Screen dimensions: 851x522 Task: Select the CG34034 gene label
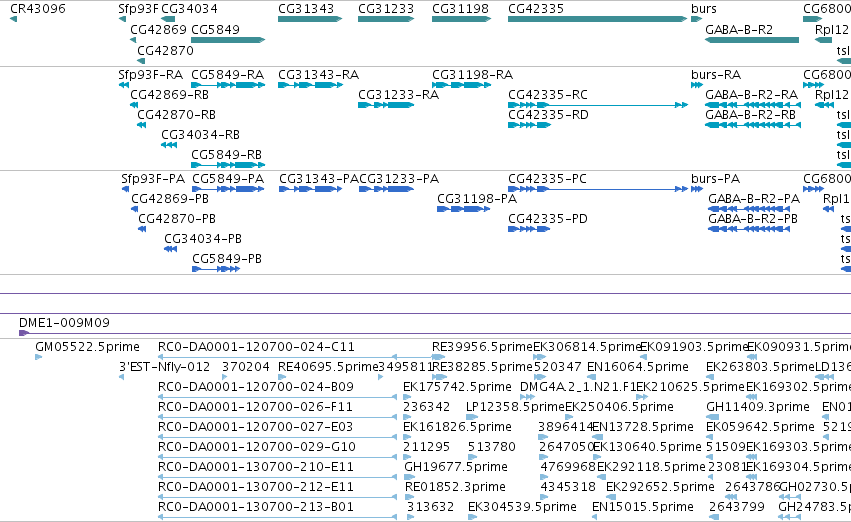point(189,9)
